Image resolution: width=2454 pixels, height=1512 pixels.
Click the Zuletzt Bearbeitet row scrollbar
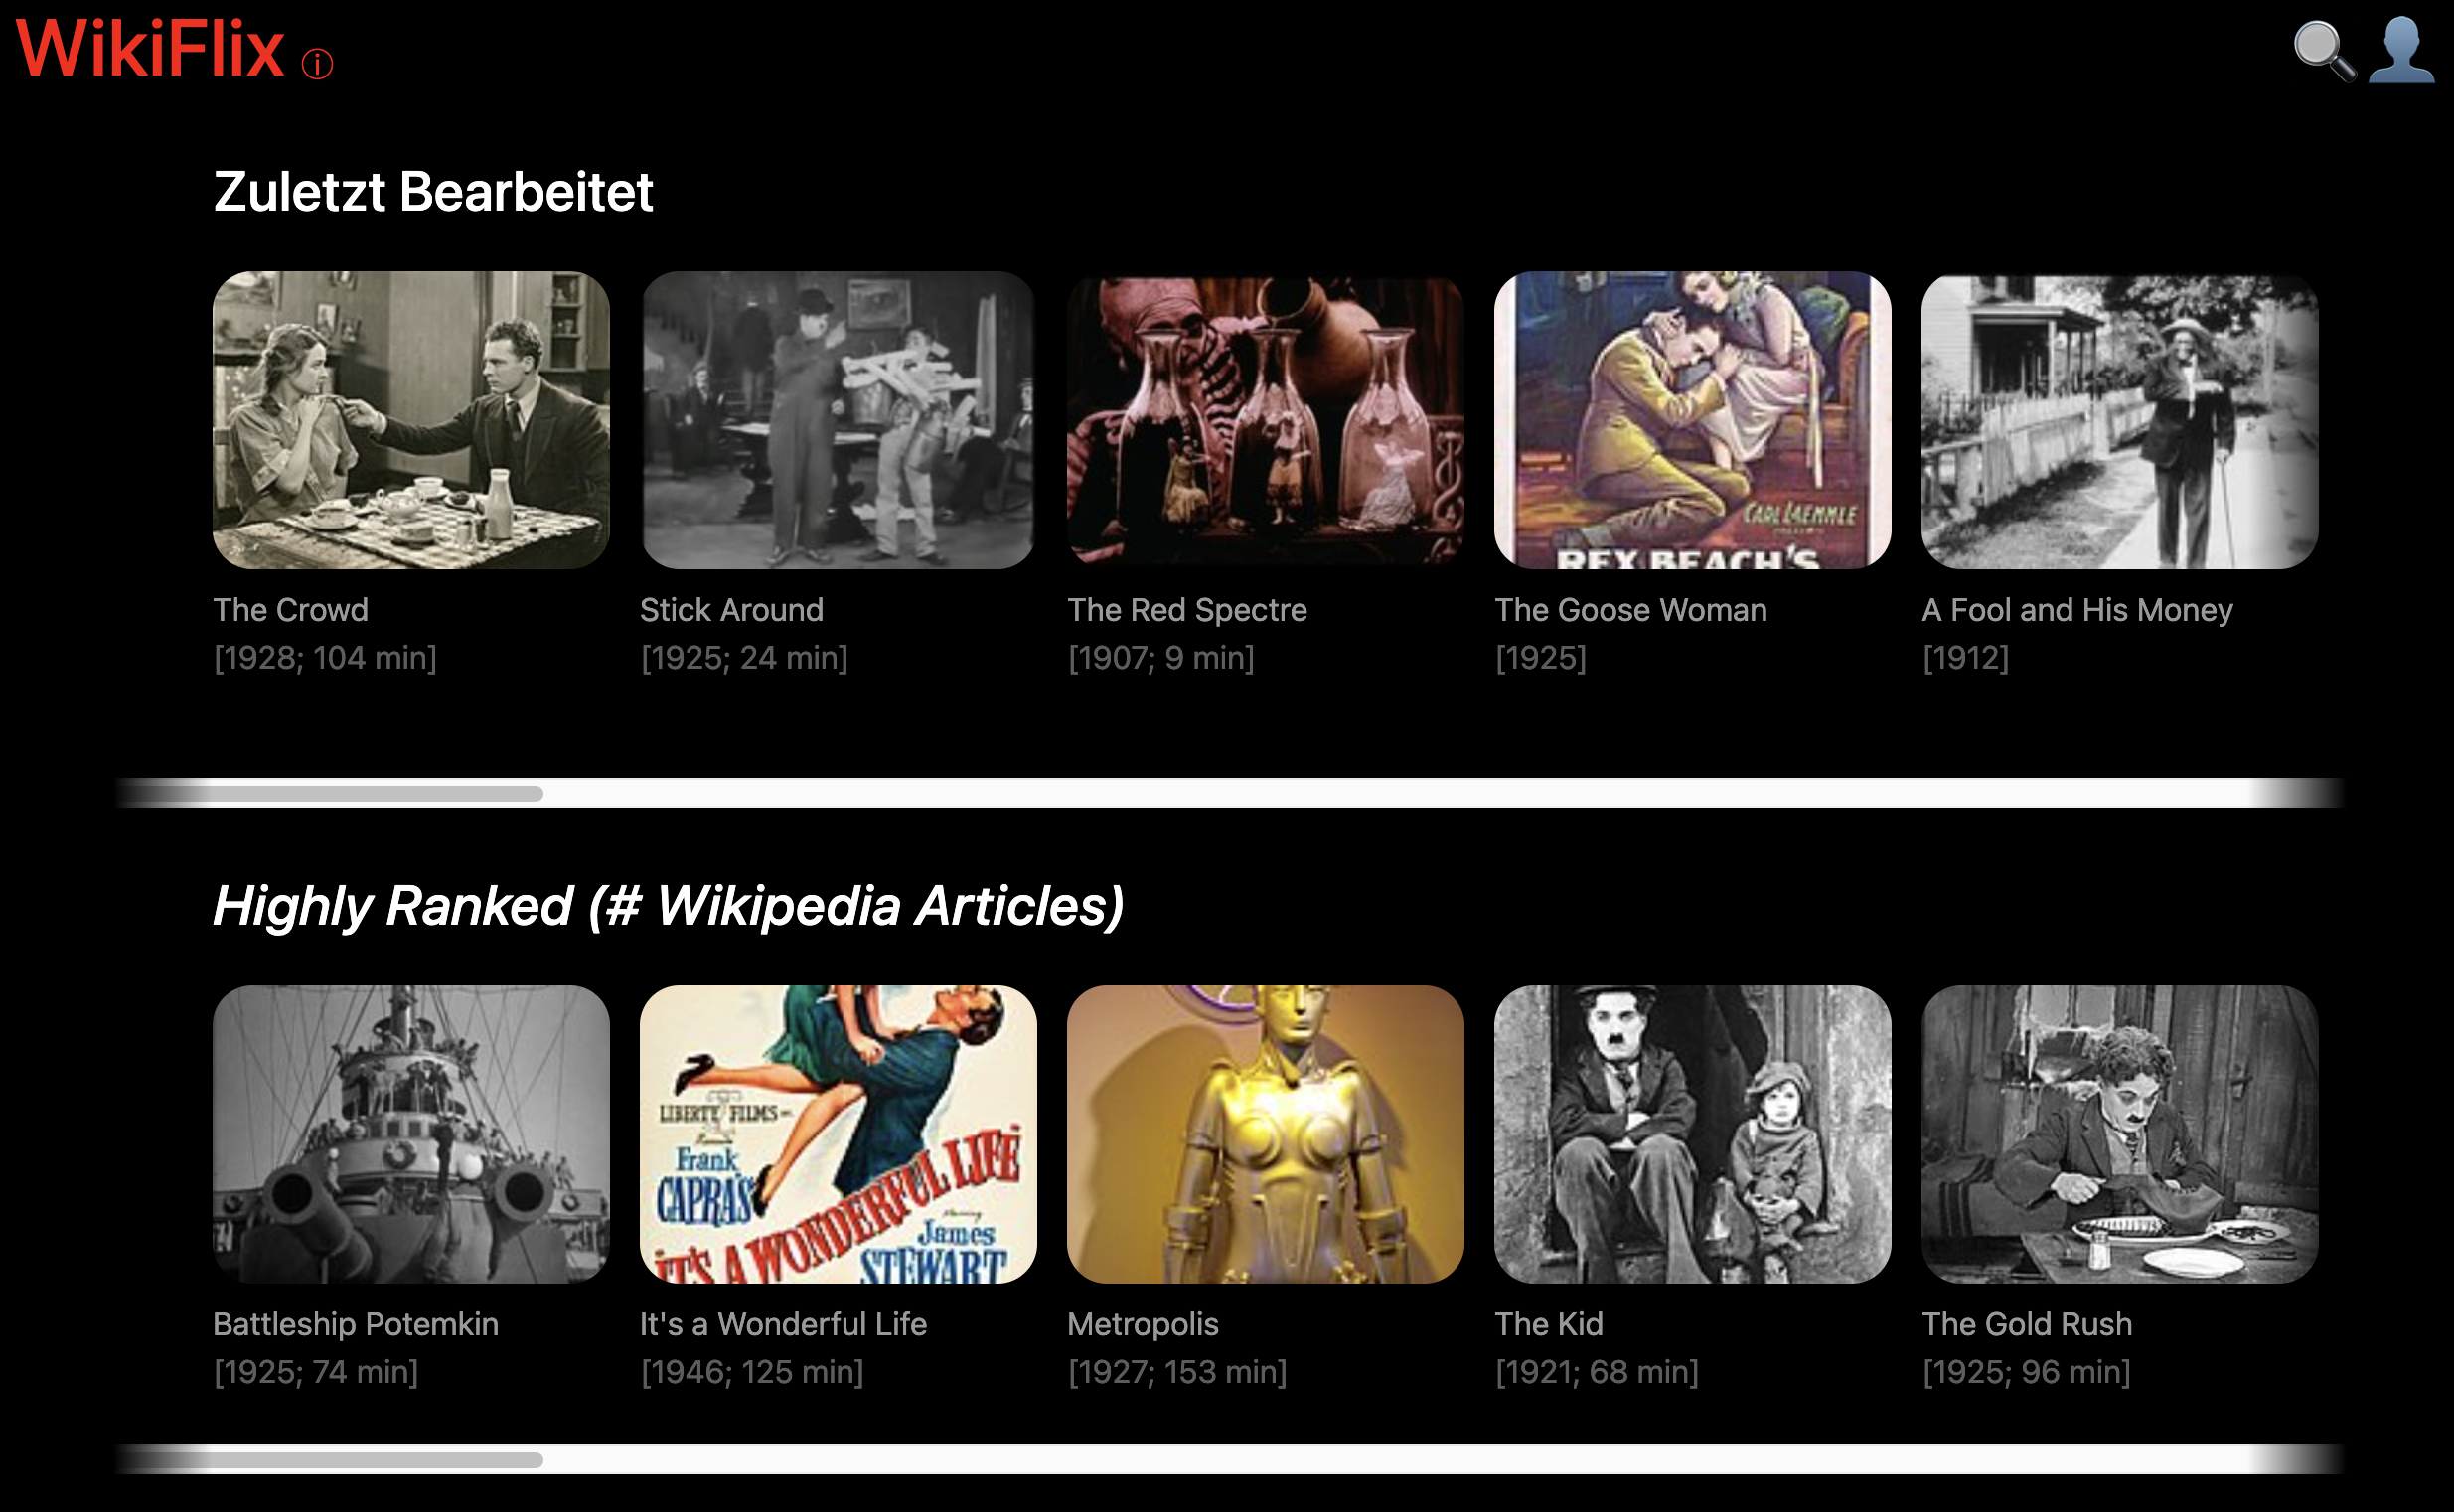point(1228,793)
